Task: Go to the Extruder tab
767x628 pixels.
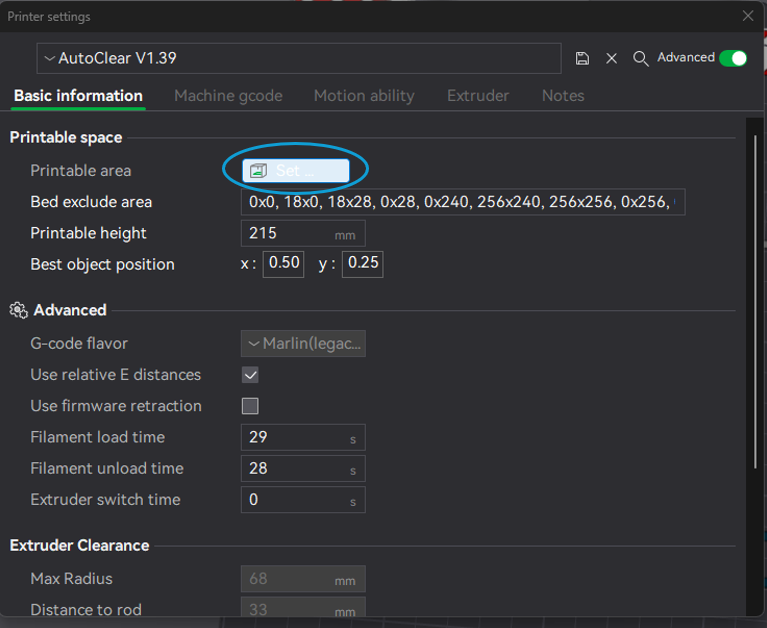Action: point(478,96)
